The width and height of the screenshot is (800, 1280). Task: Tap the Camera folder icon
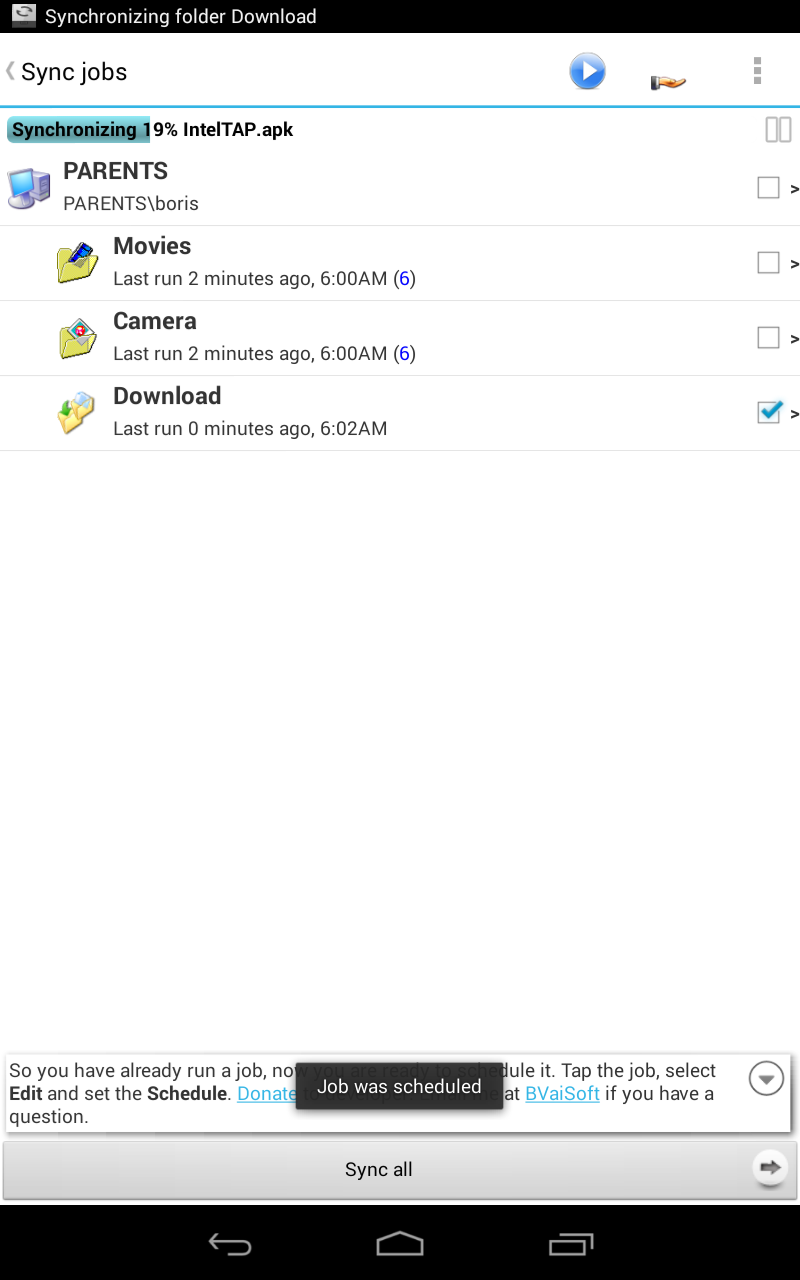[x=77, y=338]
